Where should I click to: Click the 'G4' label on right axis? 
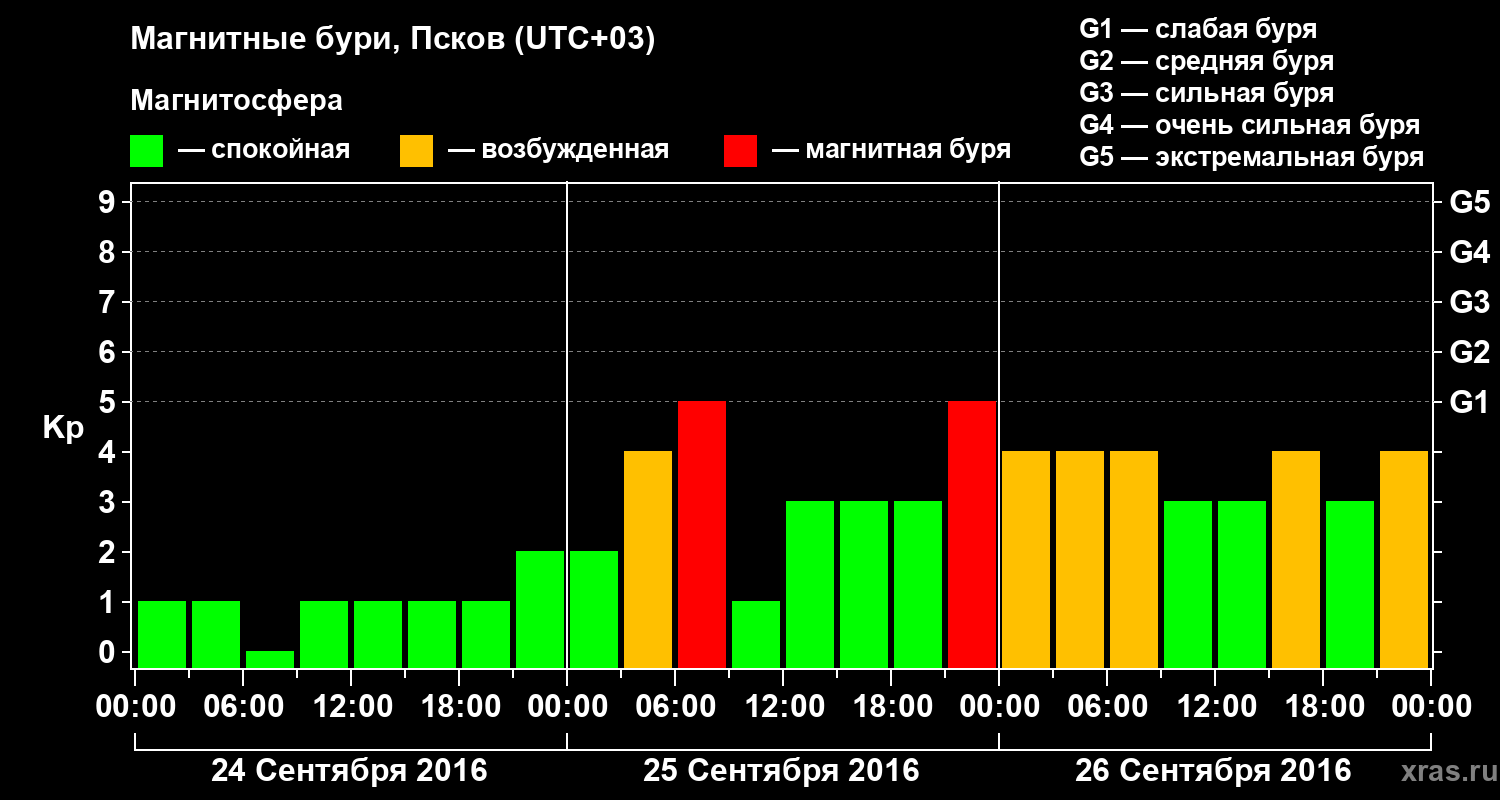(1470, 253)
